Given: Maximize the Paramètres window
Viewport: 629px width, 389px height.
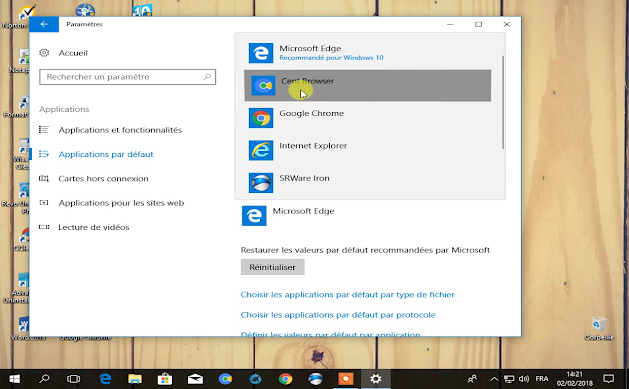Looking at the screenshot, I should [479, 24].
